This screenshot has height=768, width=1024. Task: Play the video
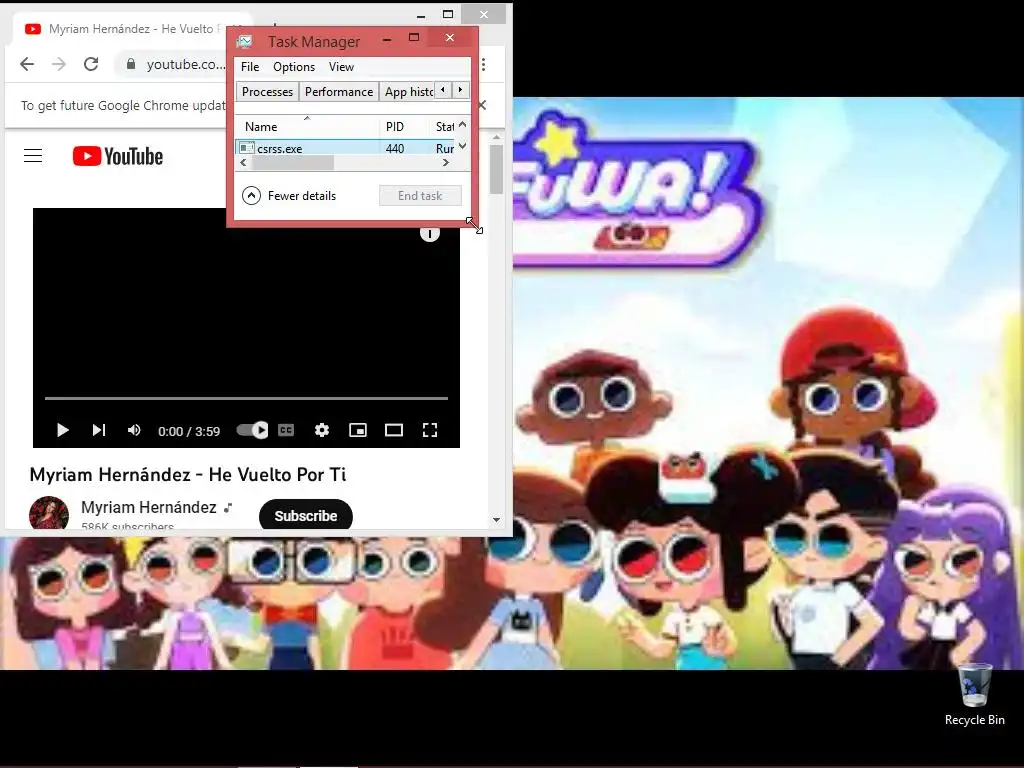[63, 430]
